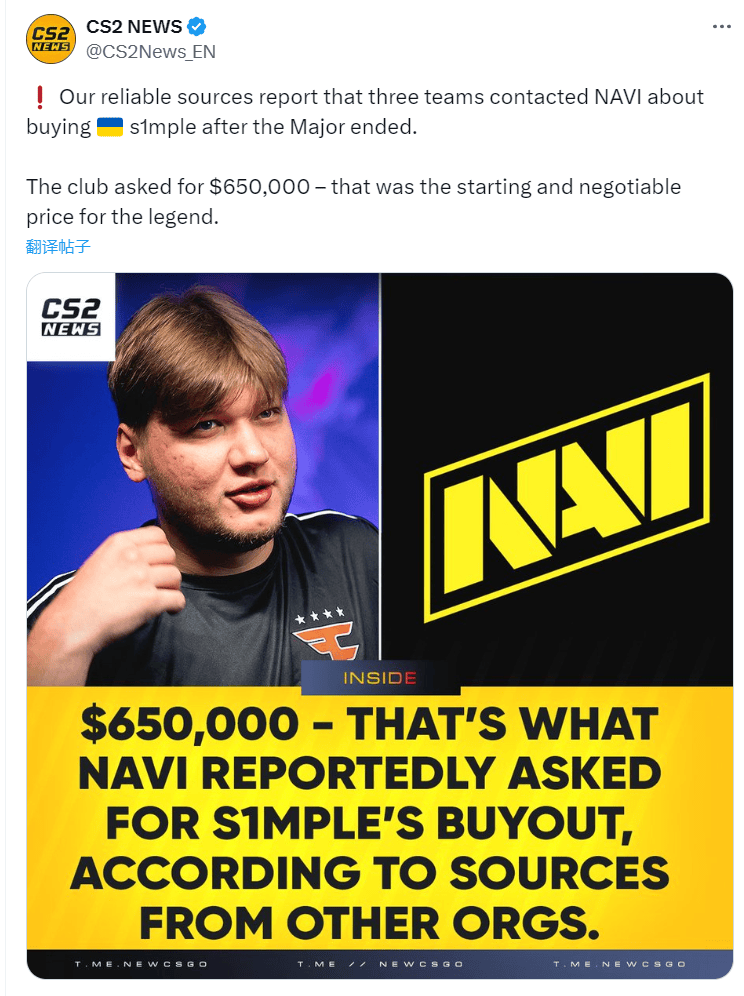Click the red exclamation mark emoji
744x996 pixels.
point(39,97)
